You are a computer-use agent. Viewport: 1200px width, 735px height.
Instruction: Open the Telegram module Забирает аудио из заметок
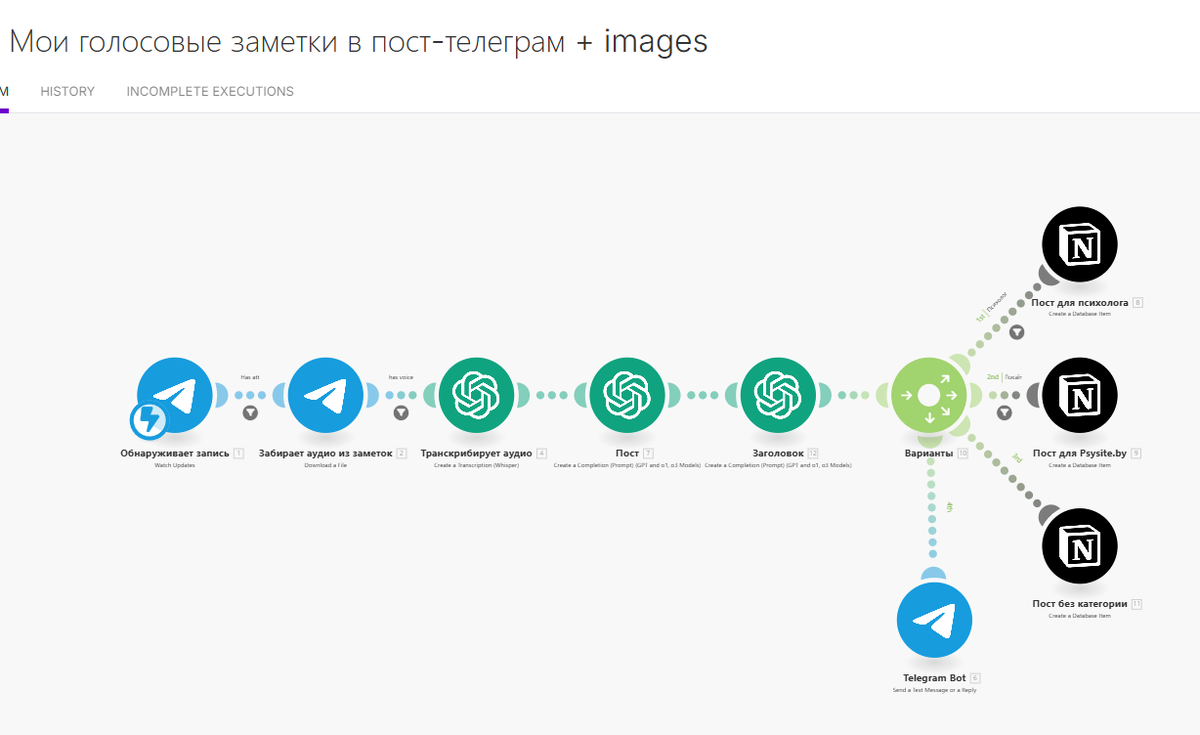pyautogui.click(x=326, y=395)
